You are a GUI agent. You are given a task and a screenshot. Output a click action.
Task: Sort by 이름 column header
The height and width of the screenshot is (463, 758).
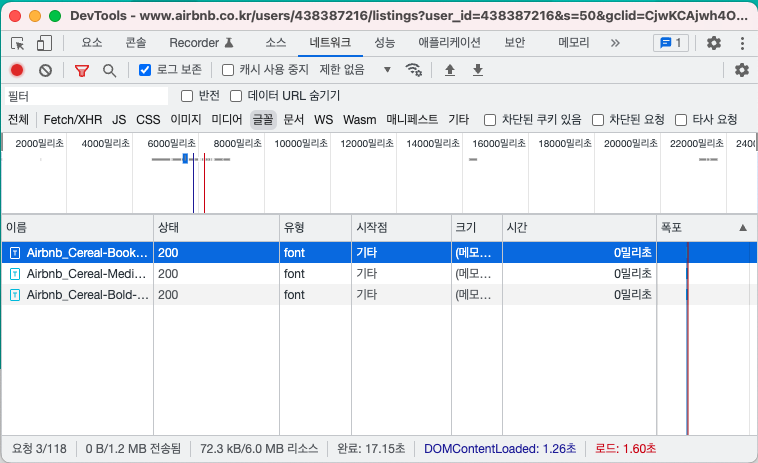(x=77, y=228)
